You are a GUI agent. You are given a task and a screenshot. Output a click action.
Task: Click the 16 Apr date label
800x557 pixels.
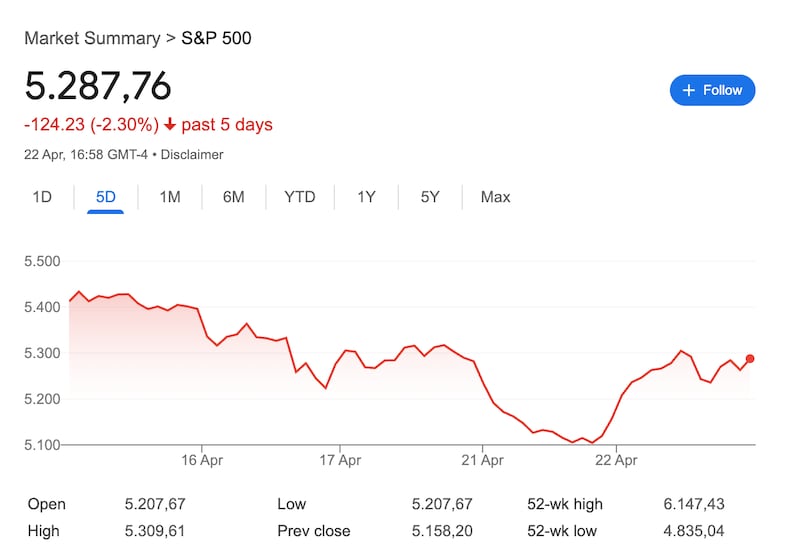point(202,461)
